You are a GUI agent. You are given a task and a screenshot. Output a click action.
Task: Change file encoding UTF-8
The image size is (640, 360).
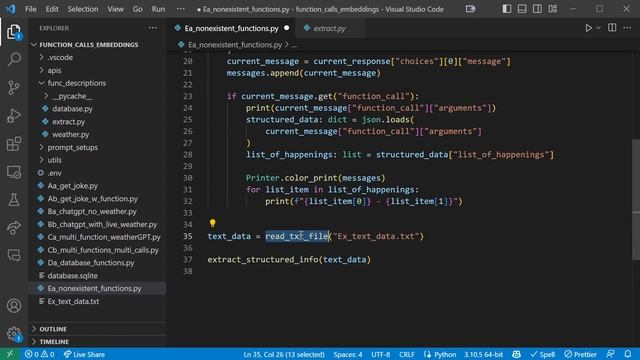(380, 354)
